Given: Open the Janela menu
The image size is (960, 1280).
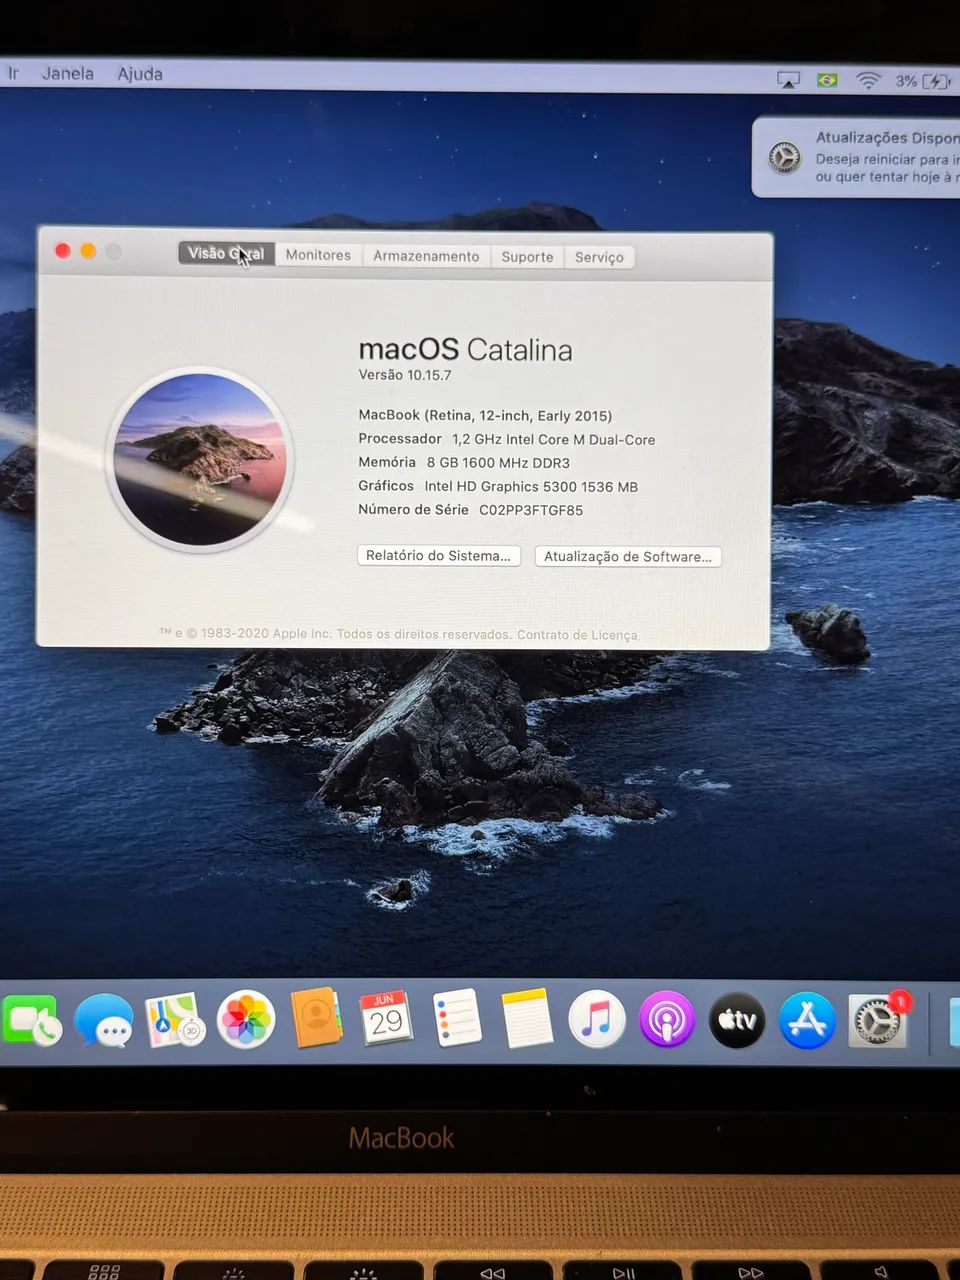Looking at the screenshot, I should (68, 73).
